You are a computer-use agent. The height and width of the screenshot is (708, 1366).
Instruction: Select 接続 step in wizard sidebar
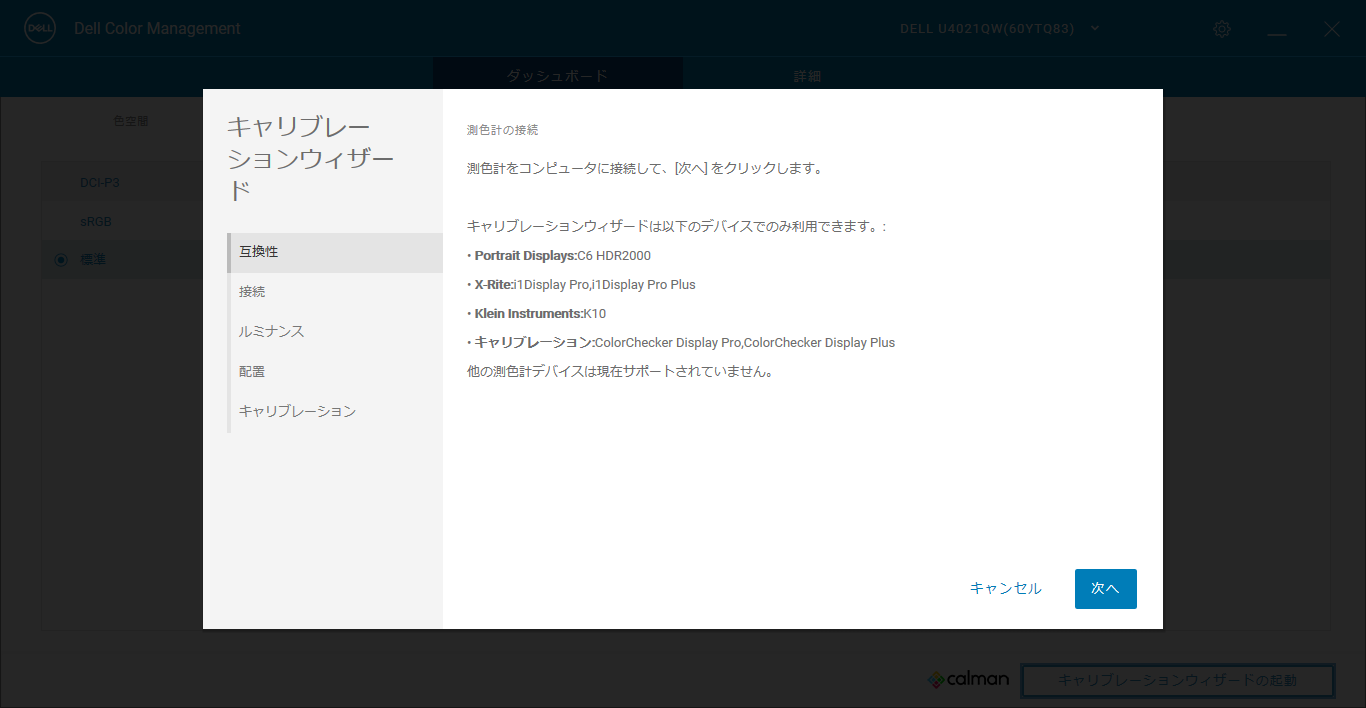click(335, 292)
